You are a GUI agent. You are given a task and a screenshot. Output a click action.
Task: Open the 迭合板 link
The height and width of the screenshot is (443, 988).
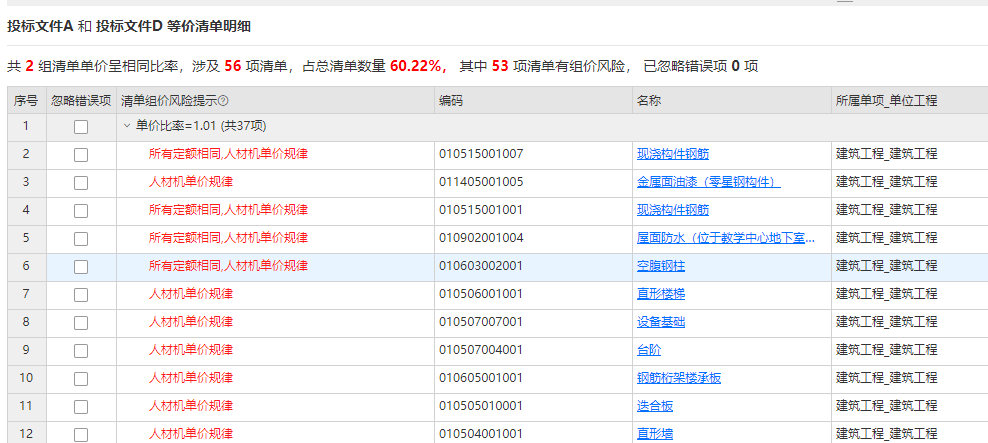click(655, 406)
